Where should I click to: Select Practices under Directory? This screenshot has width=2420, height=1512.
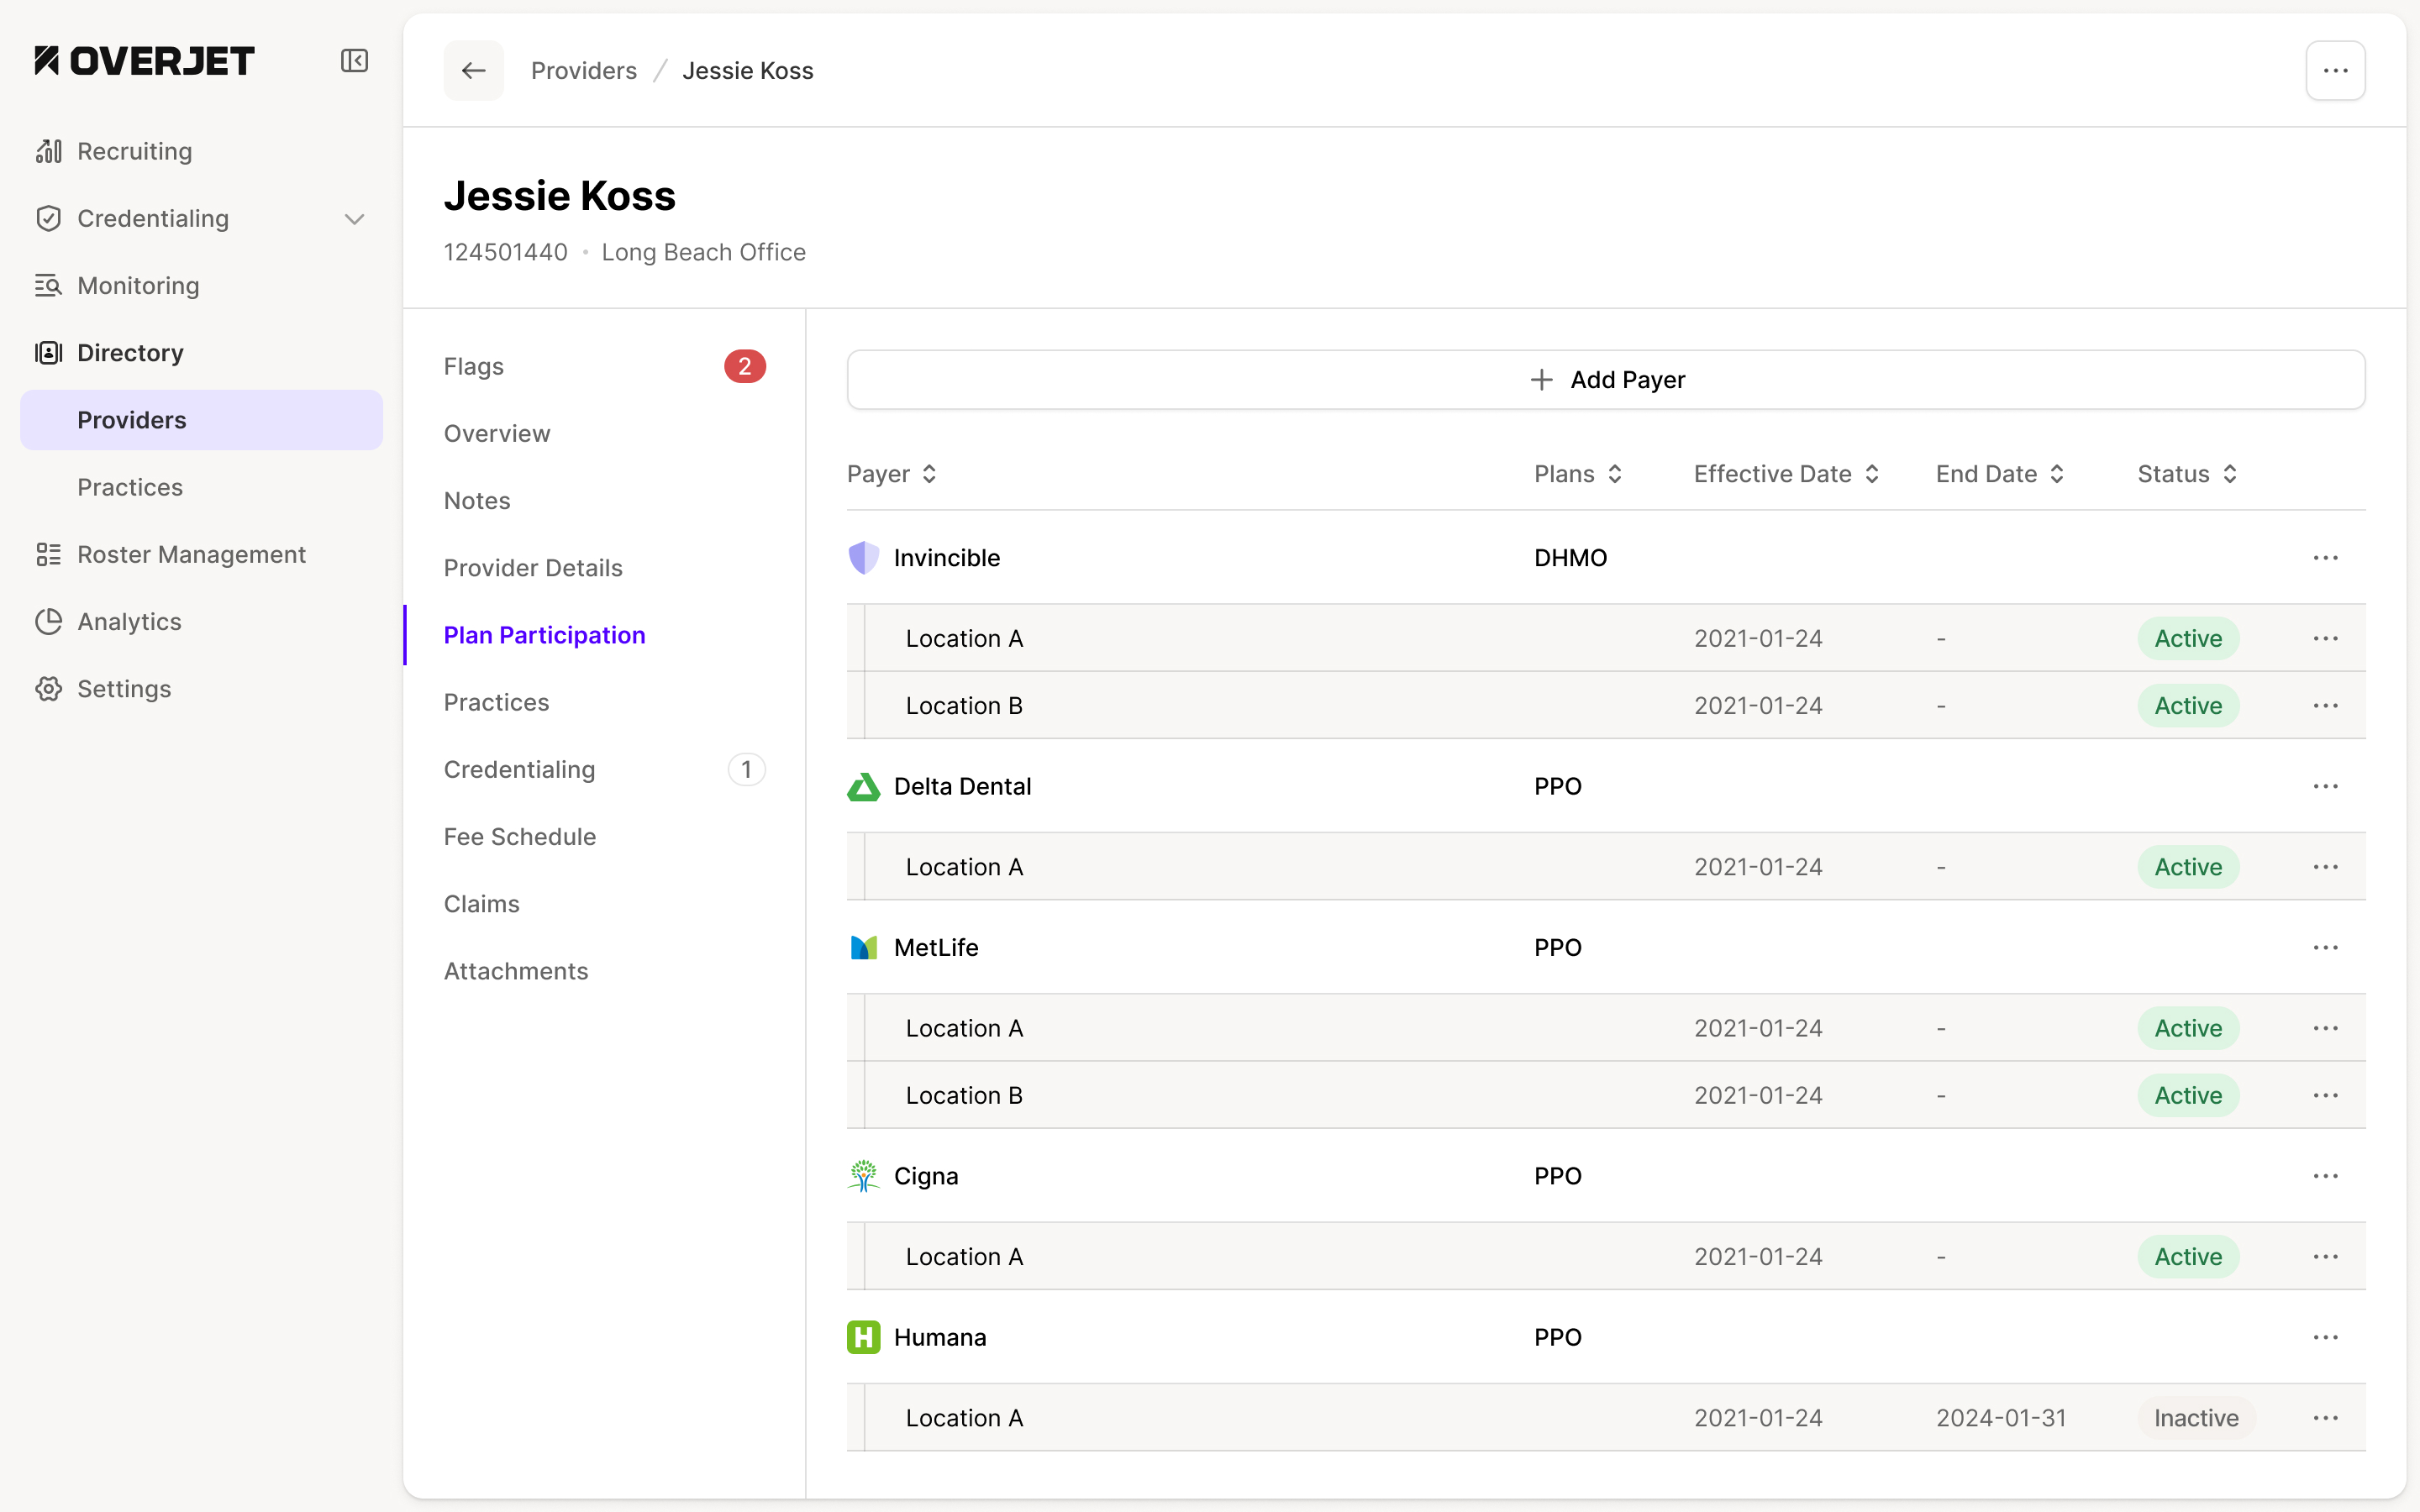(130, 487)
